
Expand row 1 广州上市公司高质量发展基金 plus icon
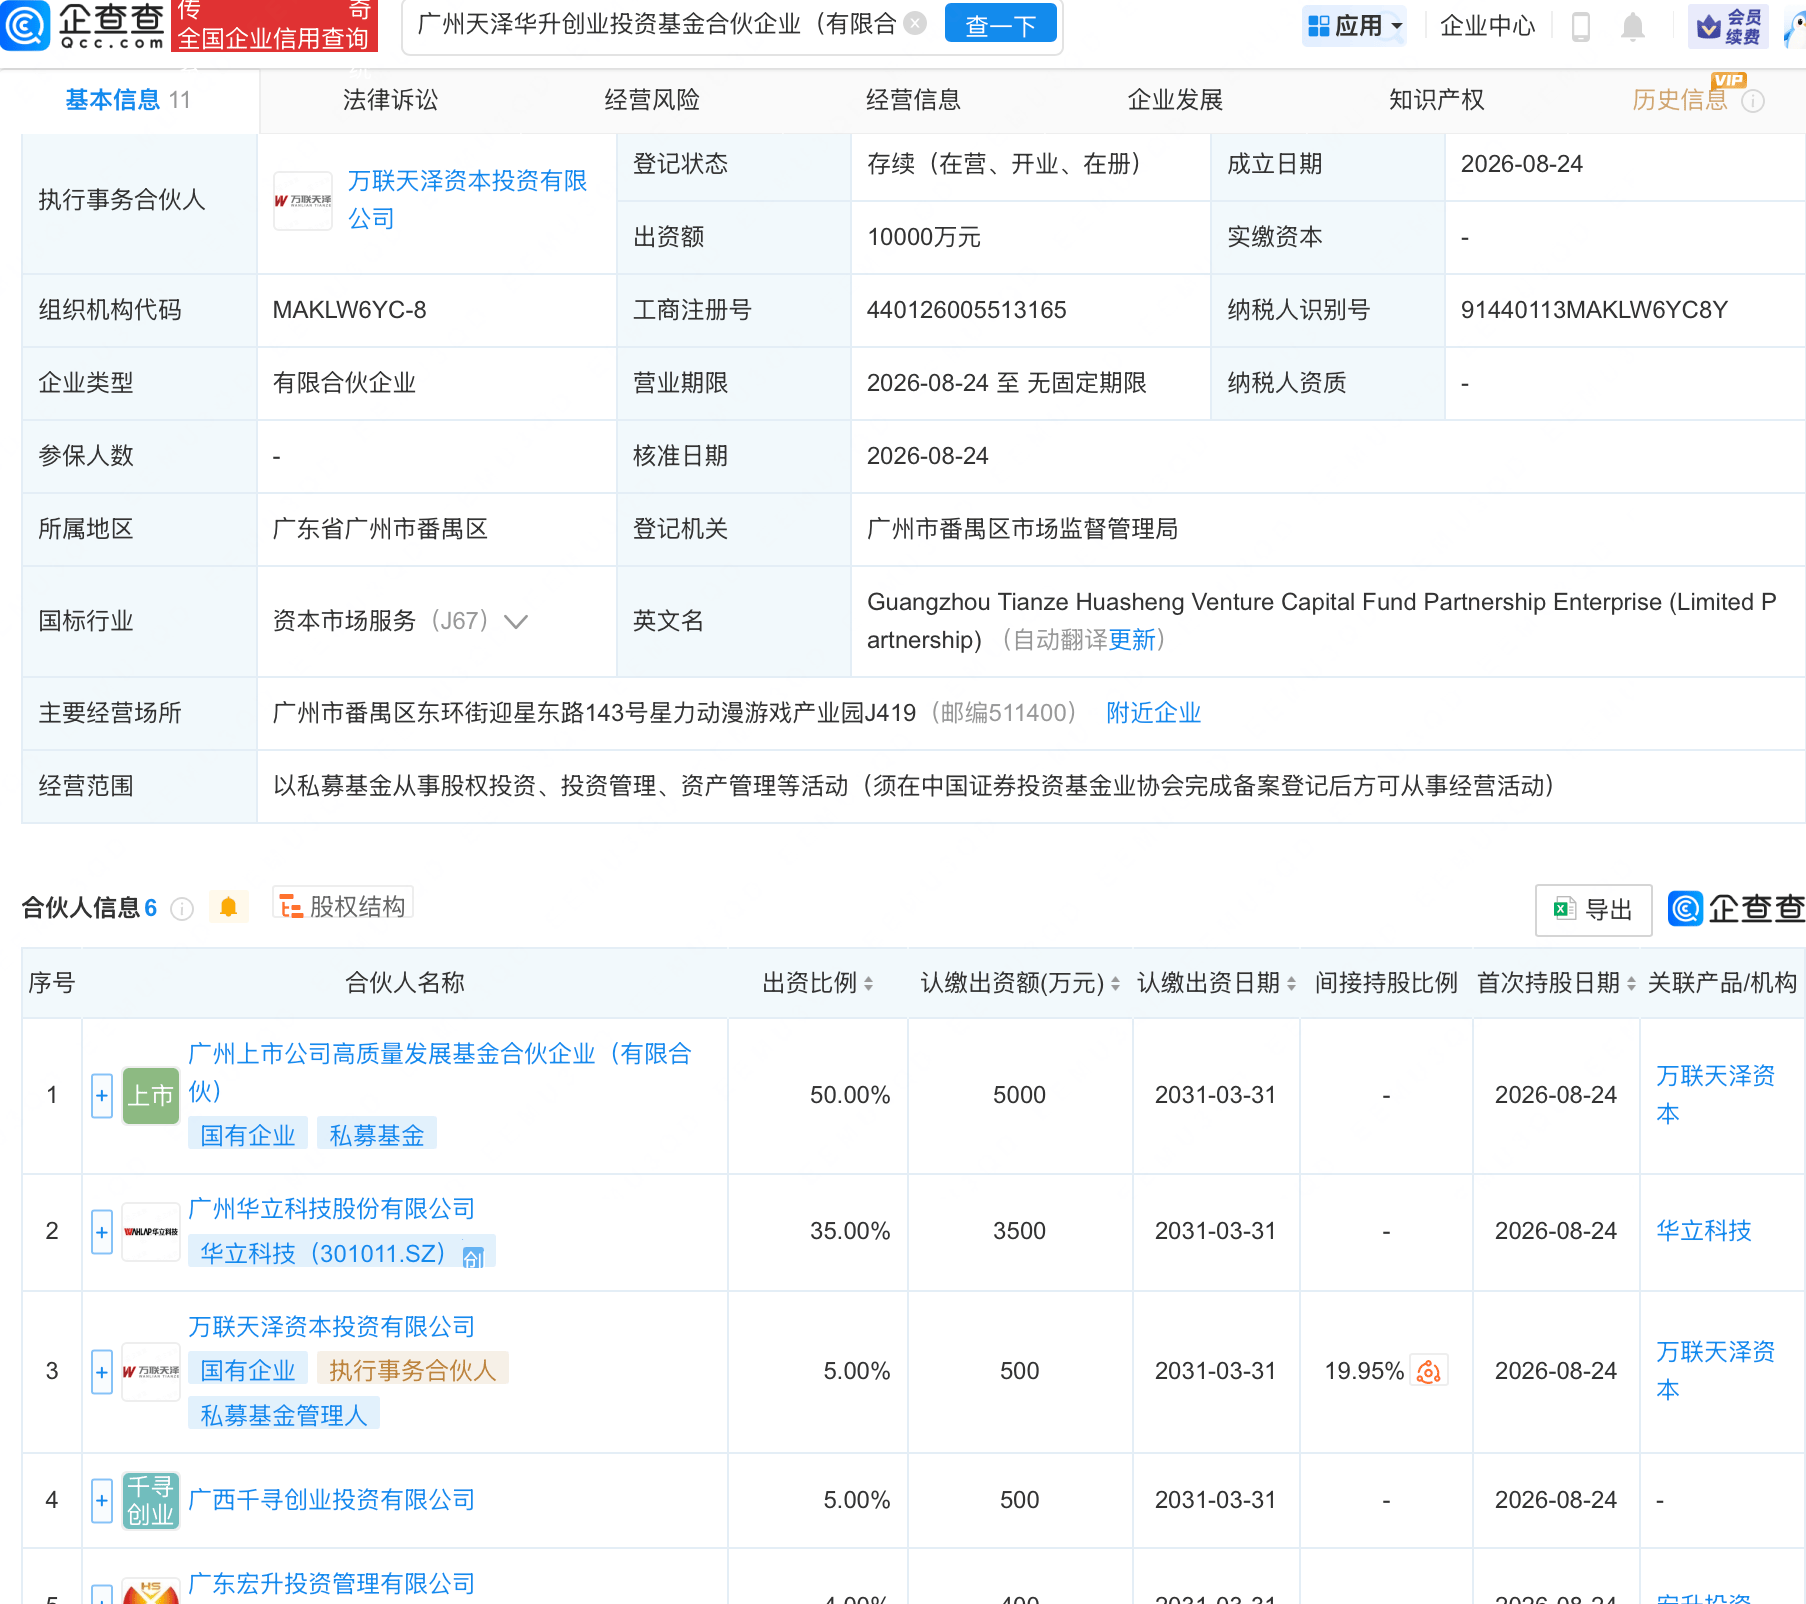102,1096
